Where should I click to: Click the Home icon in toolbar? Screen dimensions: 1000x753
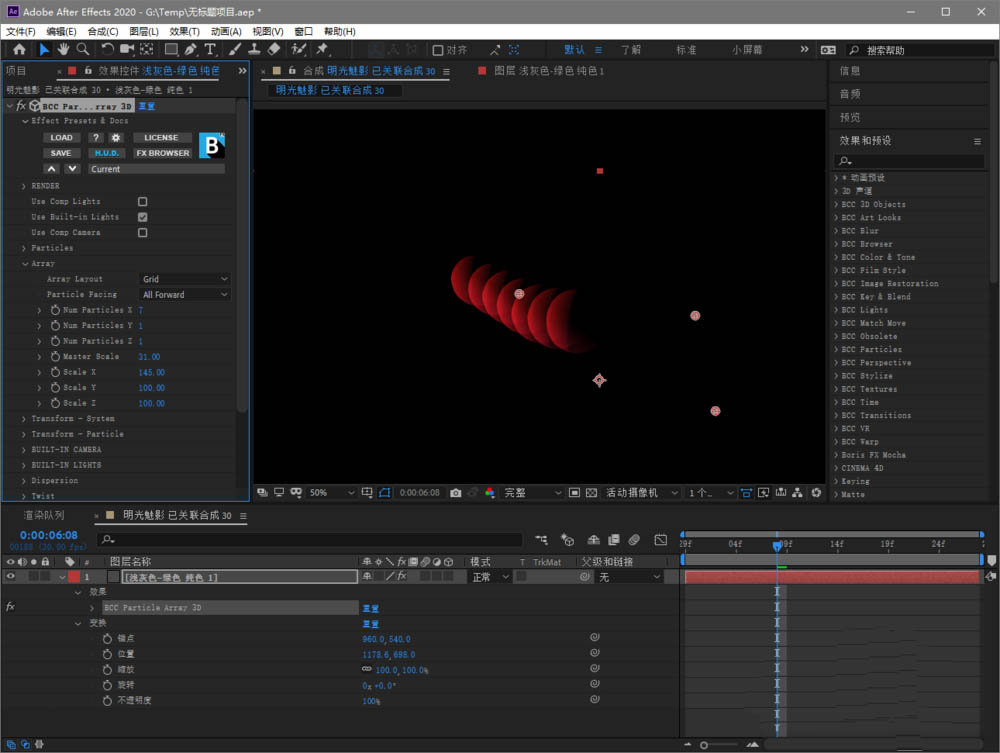[19, 49]
